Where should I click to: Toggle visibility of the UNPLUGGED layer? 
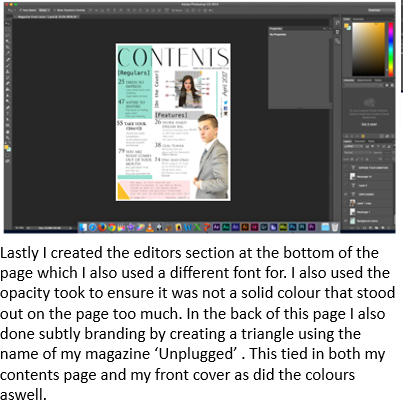[x=345, y=194]
